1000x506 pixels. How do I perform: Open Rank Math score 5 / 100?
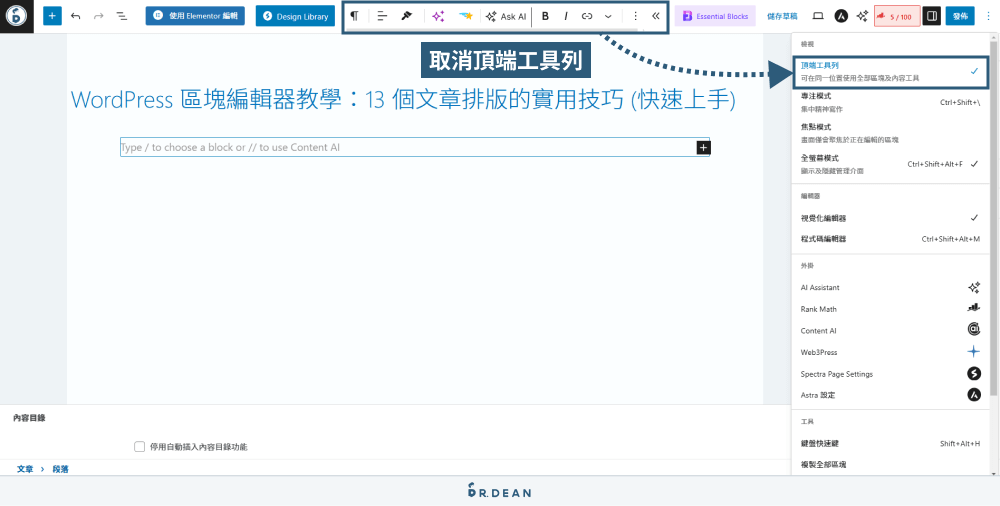click(897, 17)
